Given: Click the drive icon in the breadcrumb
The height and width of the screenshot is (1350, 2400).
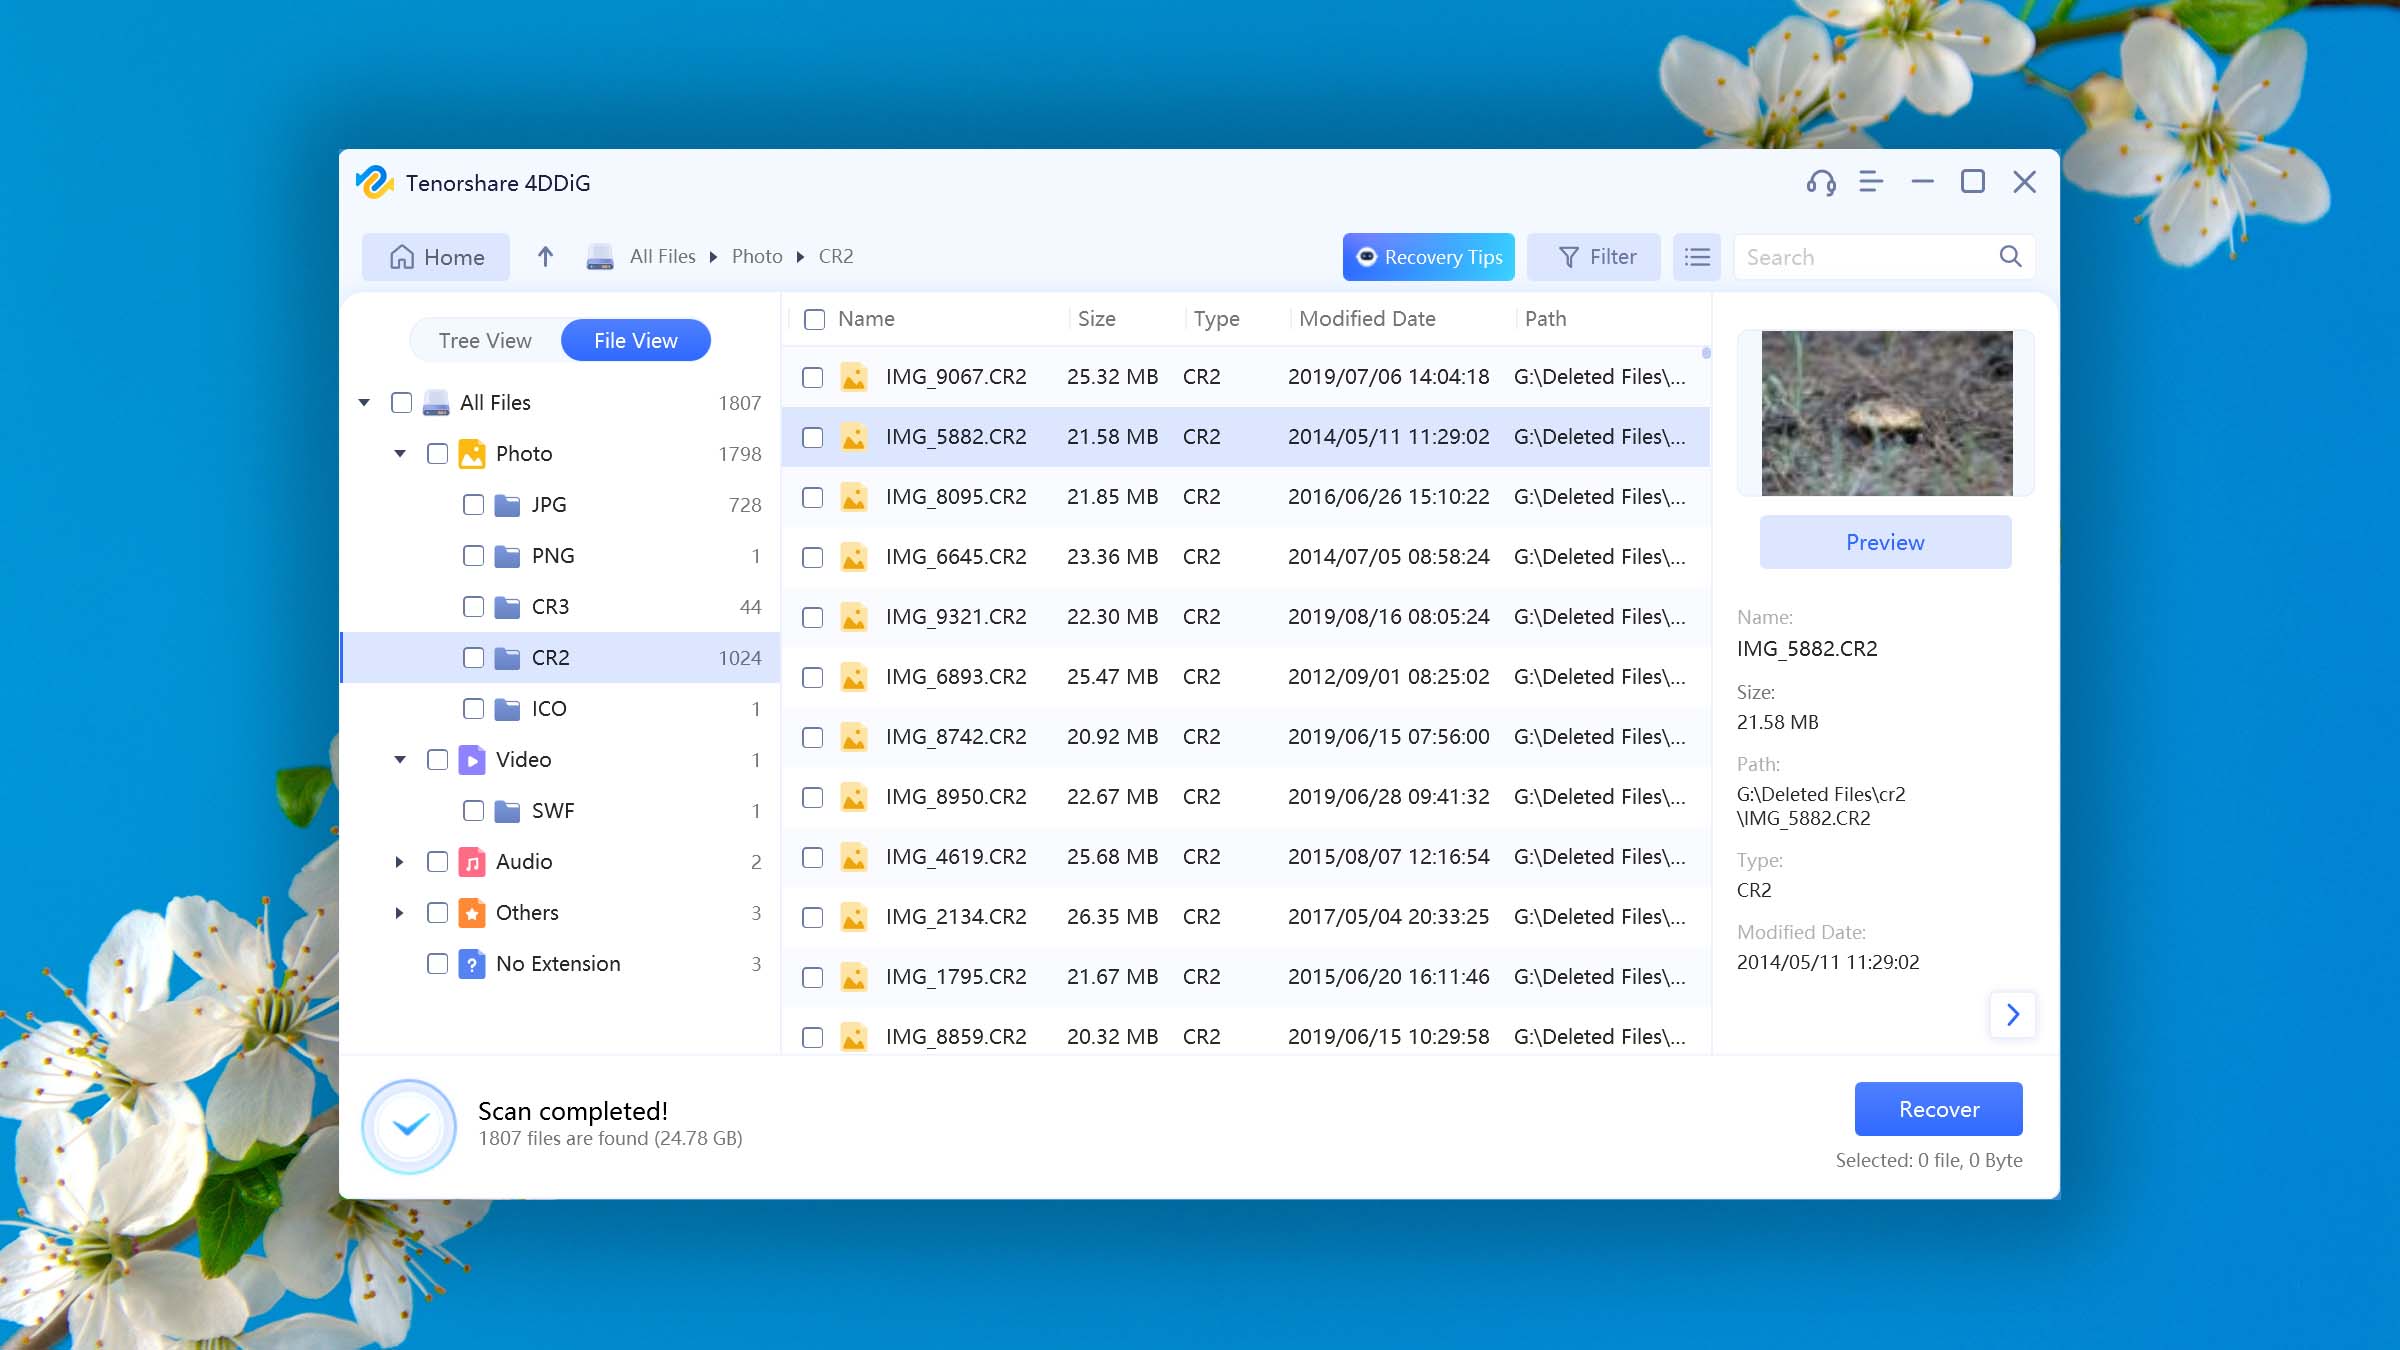Looking at the screenshot, I should coord(600,257).
